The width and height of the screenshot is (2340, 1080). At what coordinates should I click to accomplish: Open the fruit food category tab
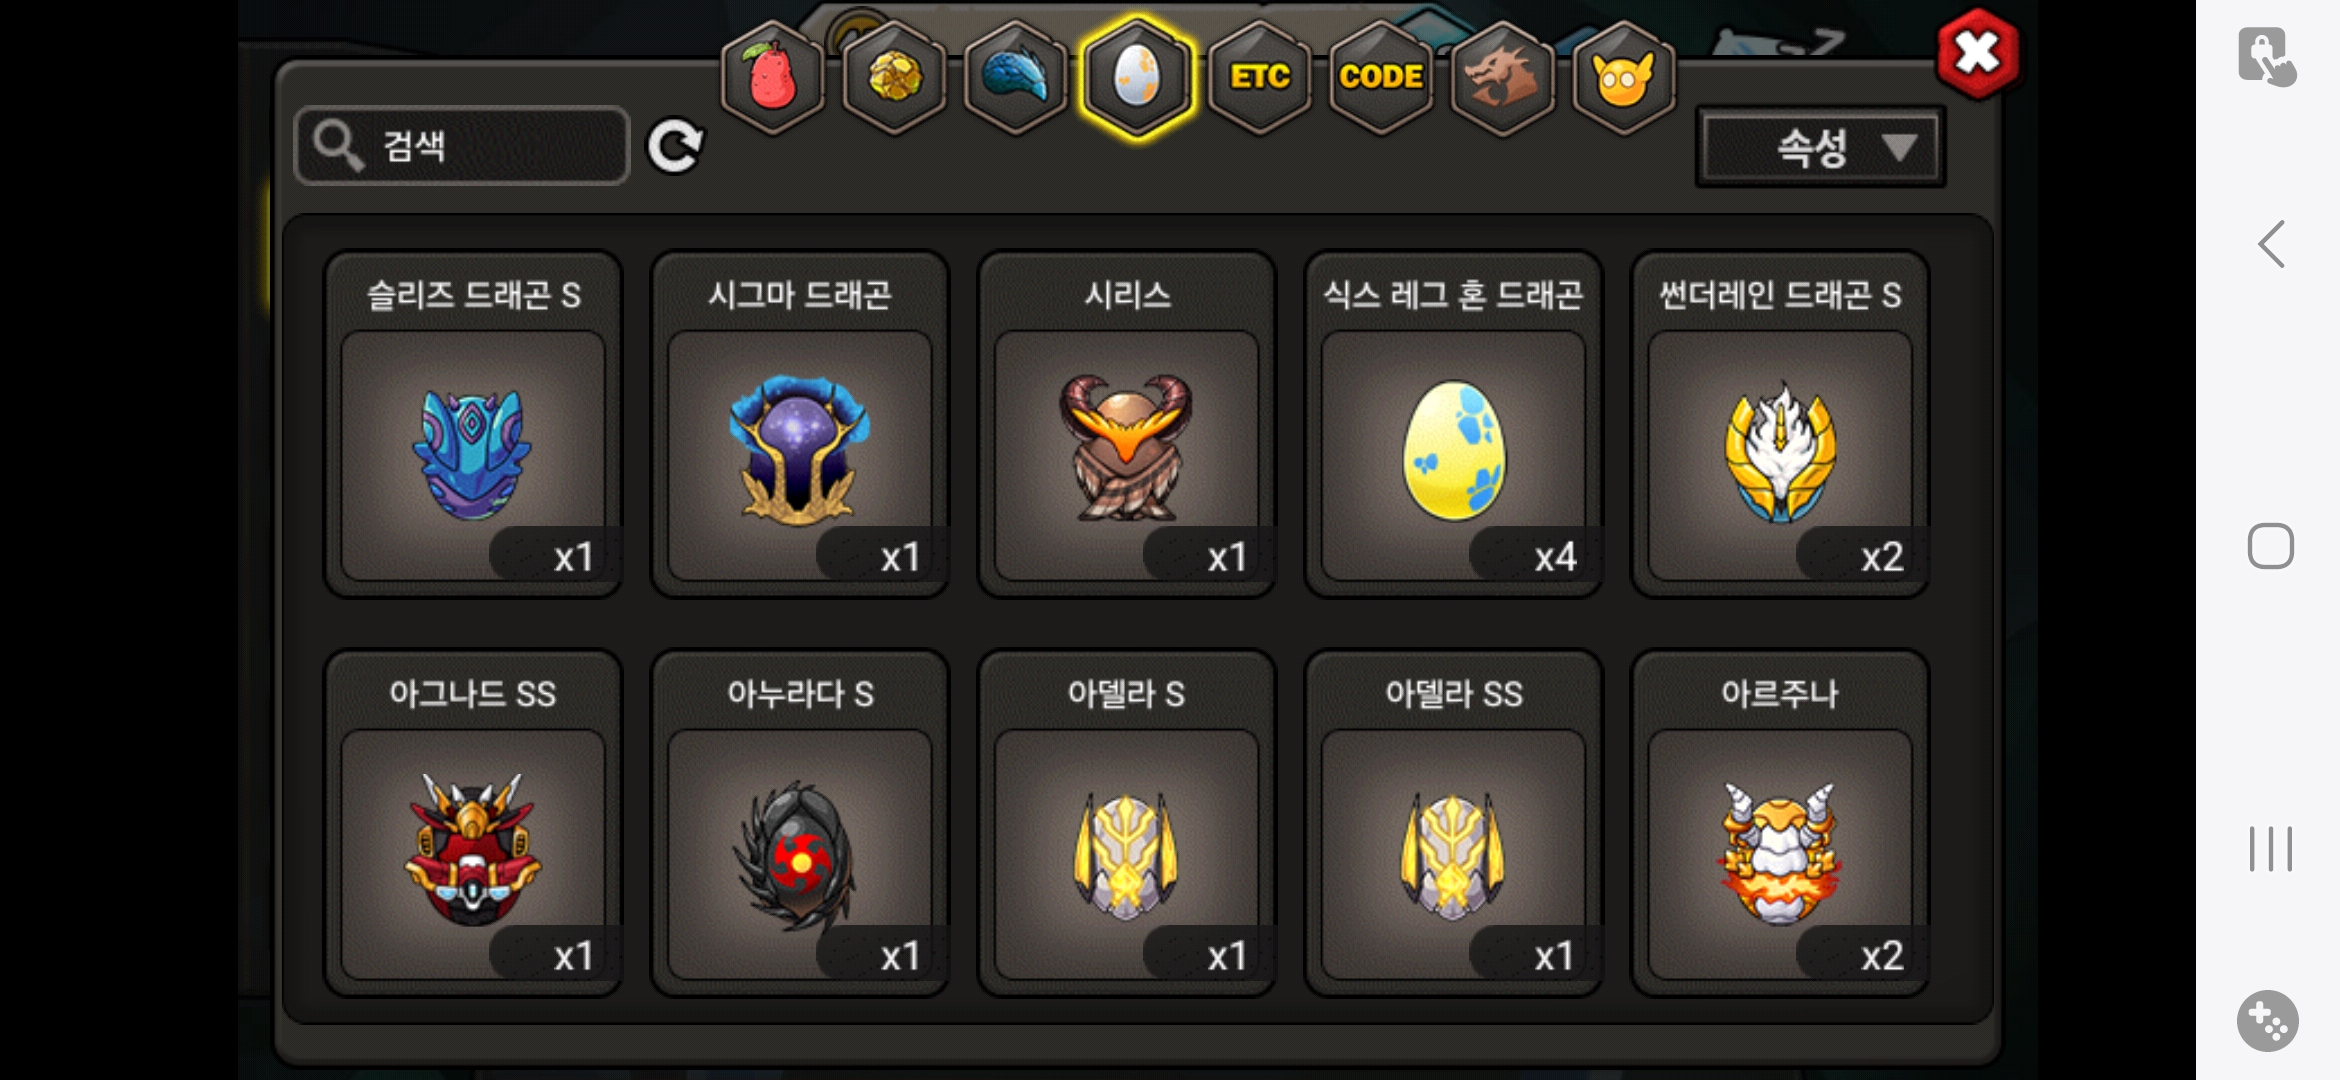pyautogui.click(x=773, y=77)
